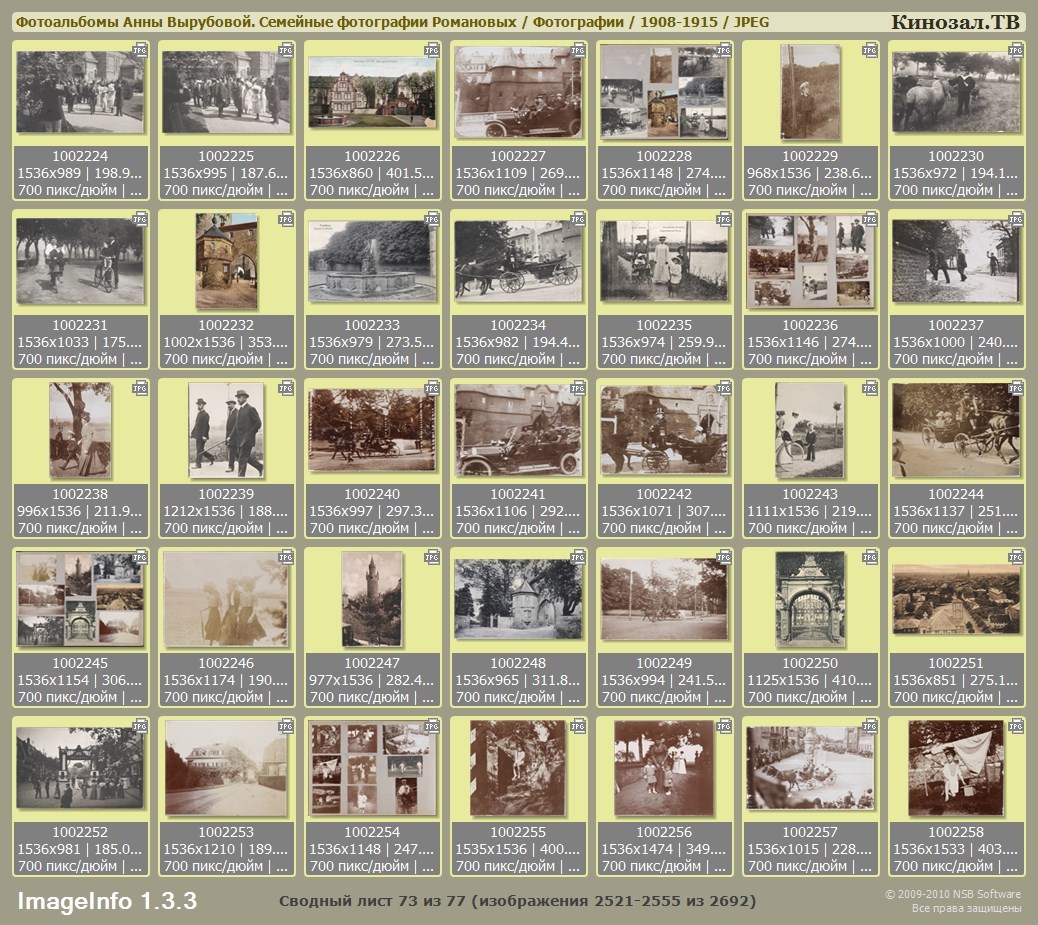Click the JPG badge on thumbnail 1002224

(140, 49)
